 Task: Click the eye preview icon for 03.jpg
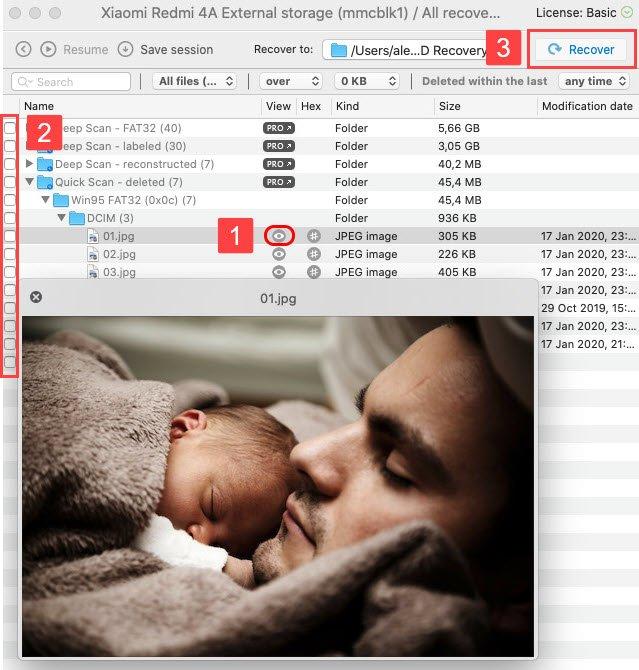(279, 272)
